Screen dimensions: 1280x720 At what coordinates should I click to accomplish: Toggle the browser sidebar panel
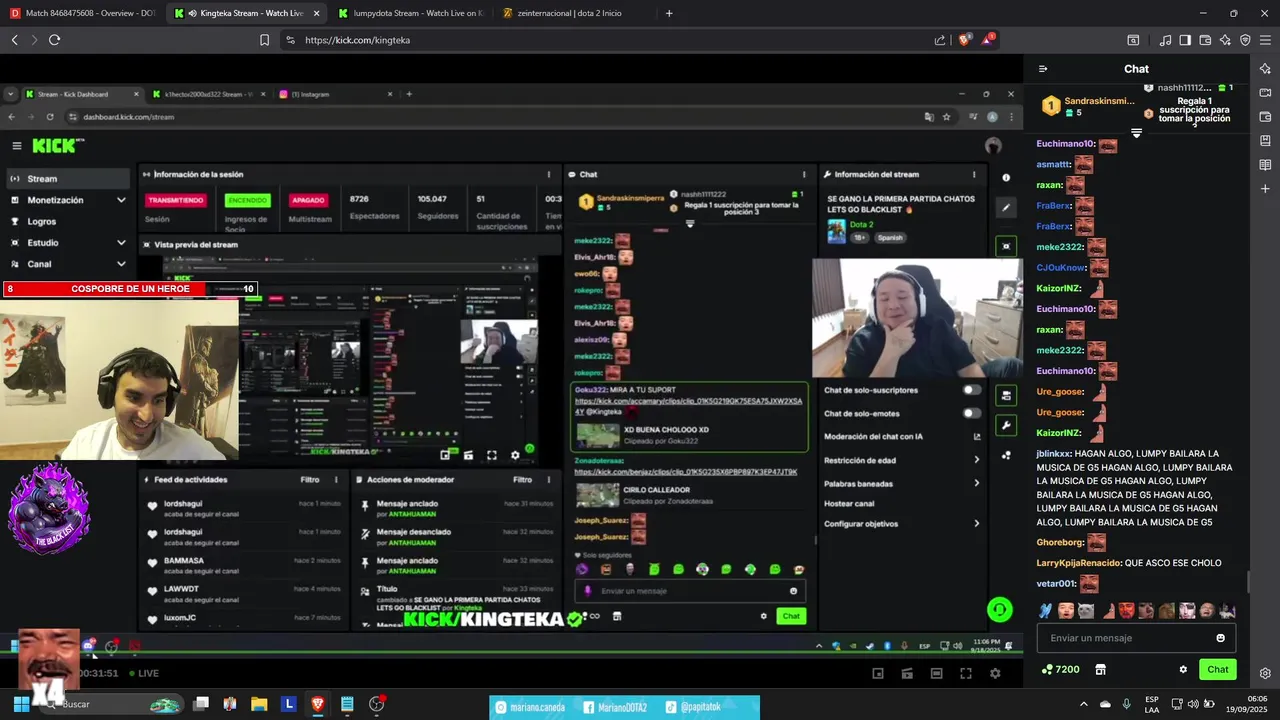(1185, 40)
